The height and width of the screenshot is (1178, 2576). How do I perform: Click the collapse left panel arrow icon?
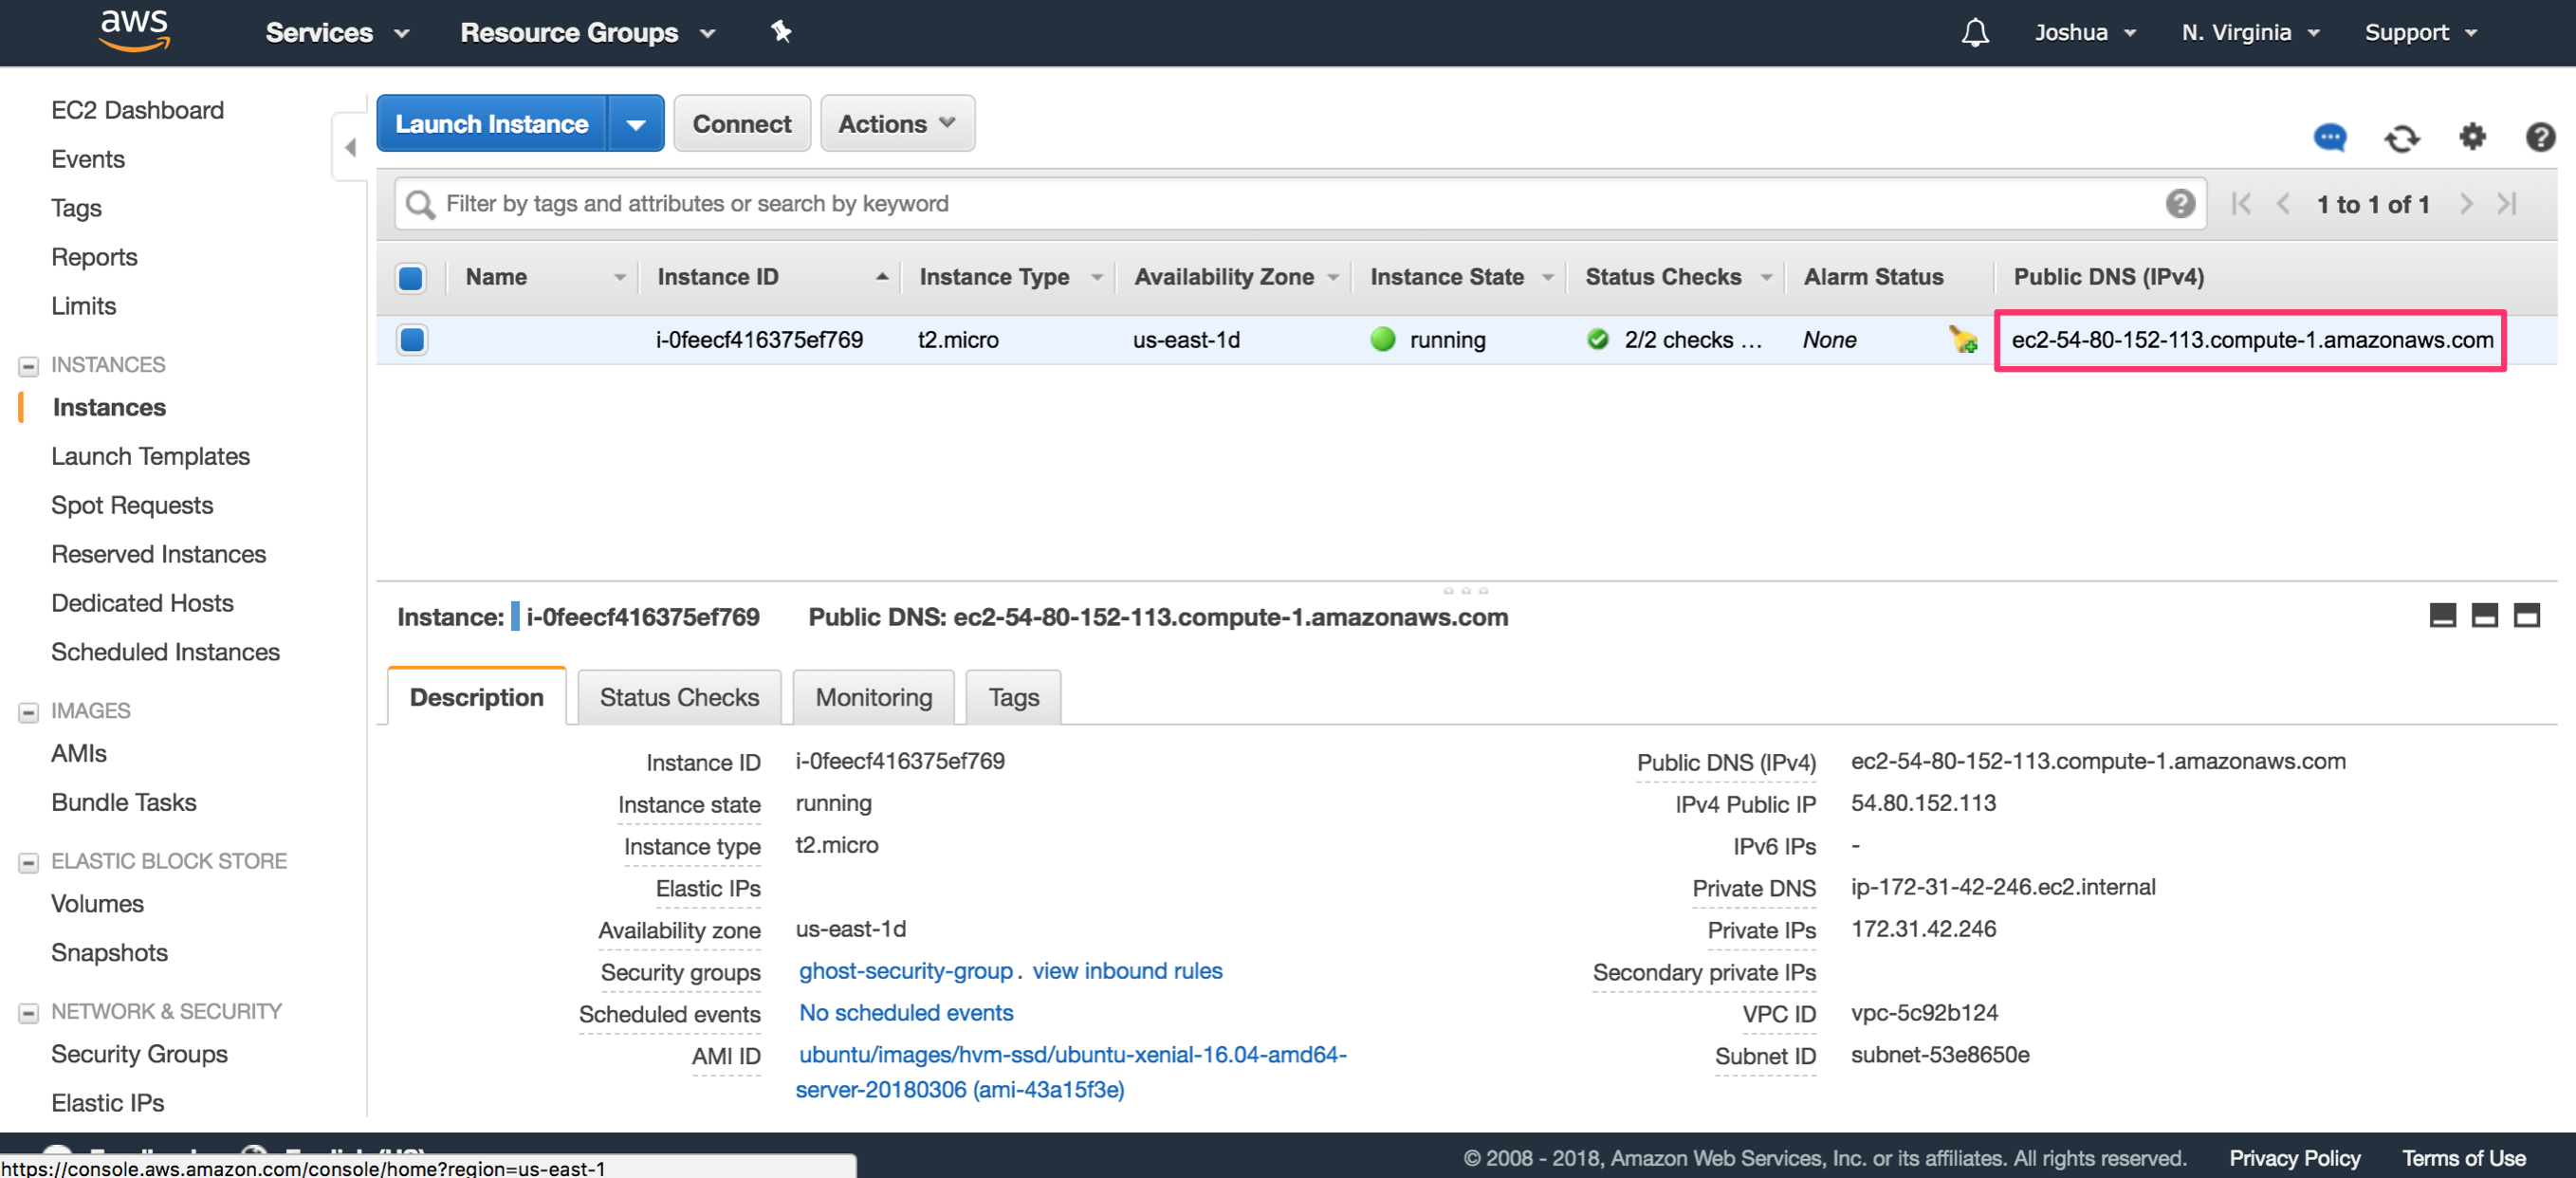pyautogui.click(x=350, y=148)
